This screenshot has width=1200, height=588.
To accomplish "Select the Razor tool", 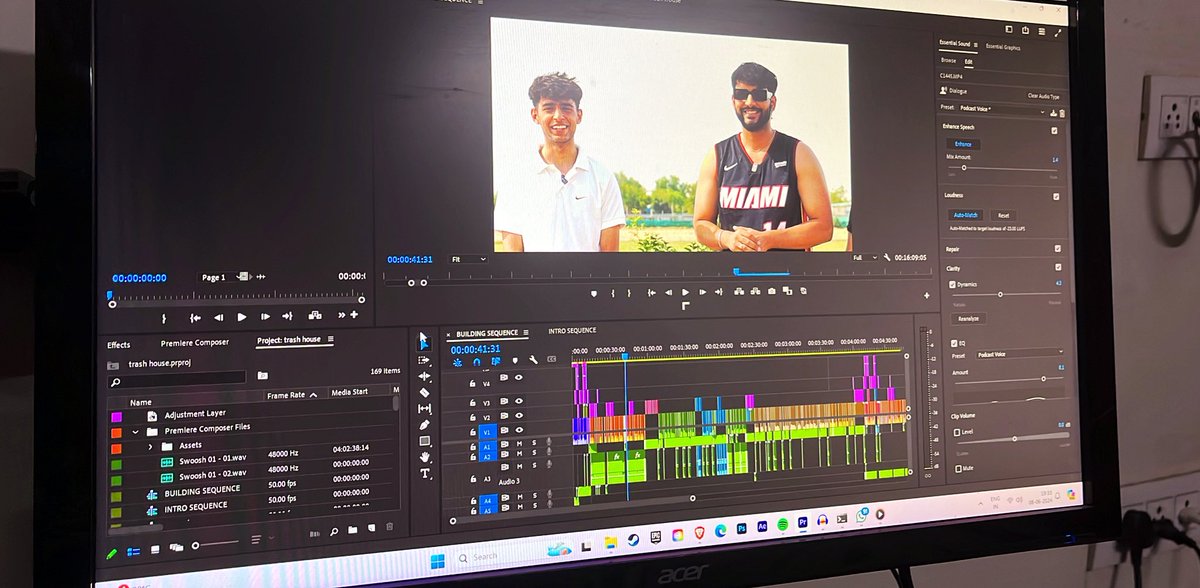I will tap(424, 392).
